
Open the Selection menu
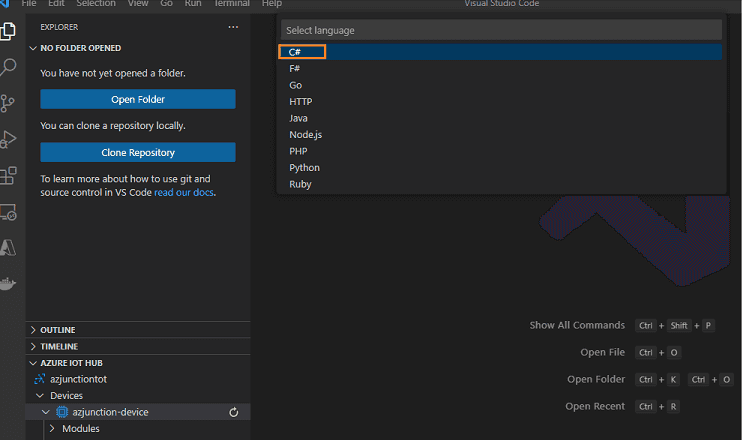[96, 4]
